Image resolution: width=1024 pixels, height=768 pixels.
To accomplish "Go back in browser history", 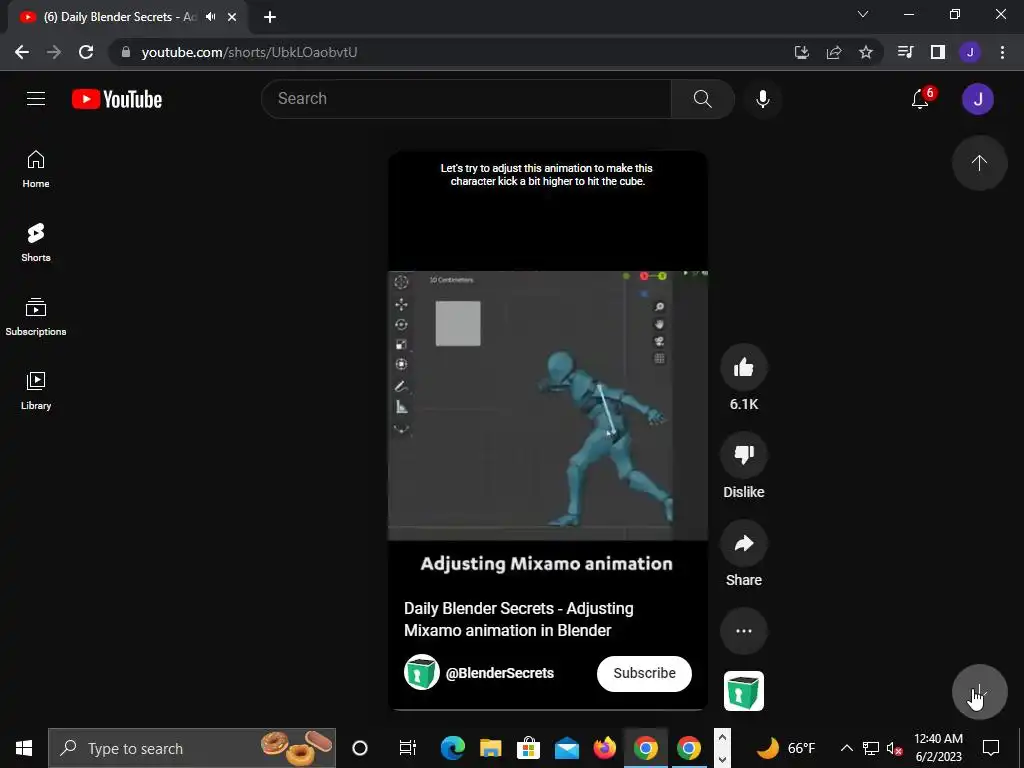I will [22, 52].
